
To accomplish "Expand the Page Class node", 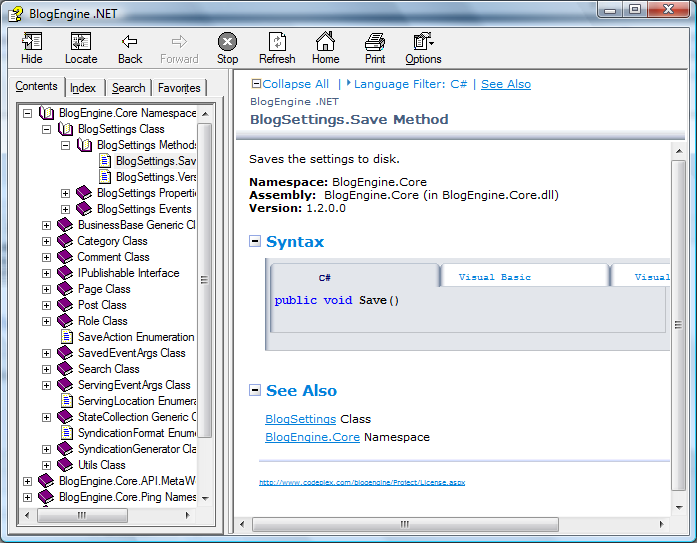I will click(x=46, y=289).
